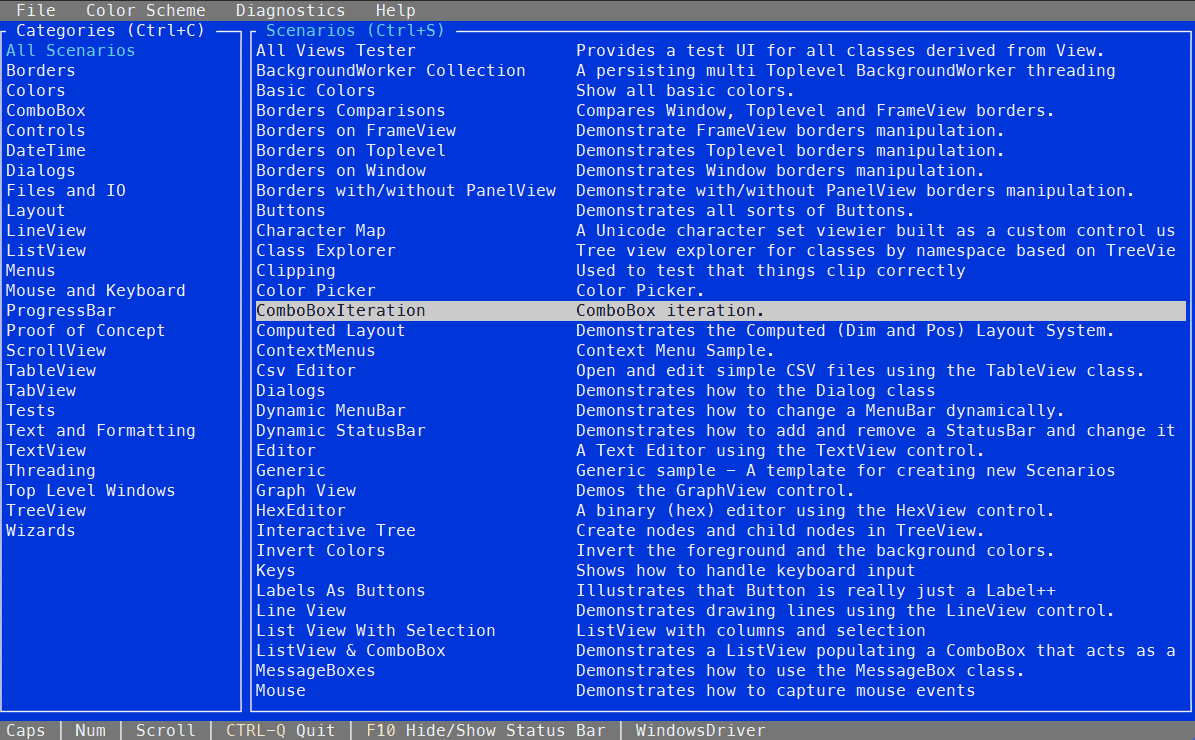Select the Threading category
The image size is (1195, 740).
pyautogui.click(x=50, y=470)
